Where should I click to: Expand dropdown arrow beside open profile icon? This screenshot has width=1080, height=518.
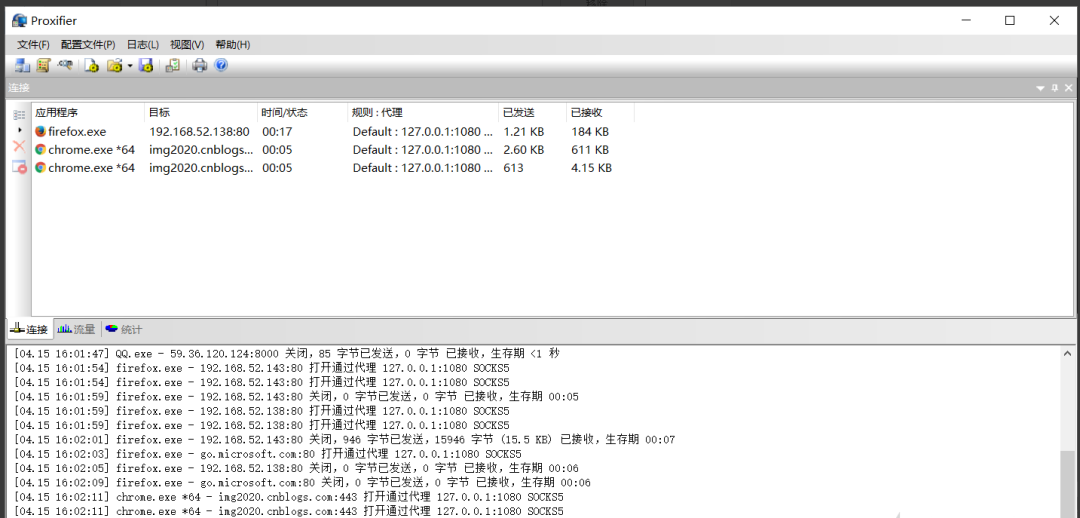click(x=129, y=66)
